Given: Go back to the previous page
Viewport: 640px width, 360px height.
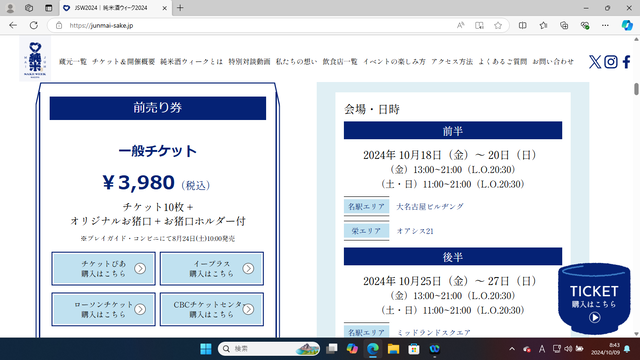Looking at the screenshot, I should point(13,25).
